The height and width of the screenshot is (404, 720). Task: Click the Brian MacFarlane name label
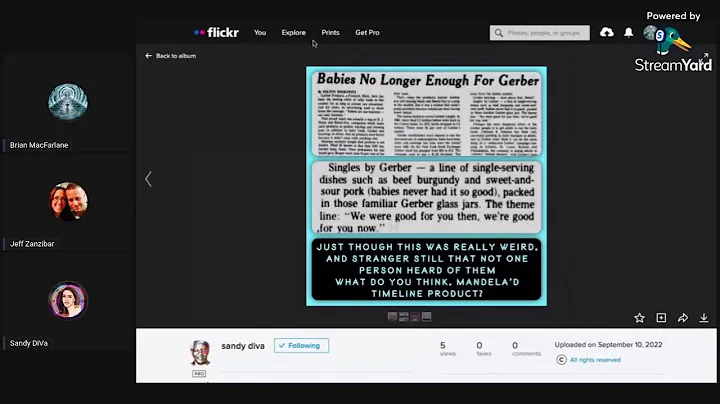click(x=39, y=145)
